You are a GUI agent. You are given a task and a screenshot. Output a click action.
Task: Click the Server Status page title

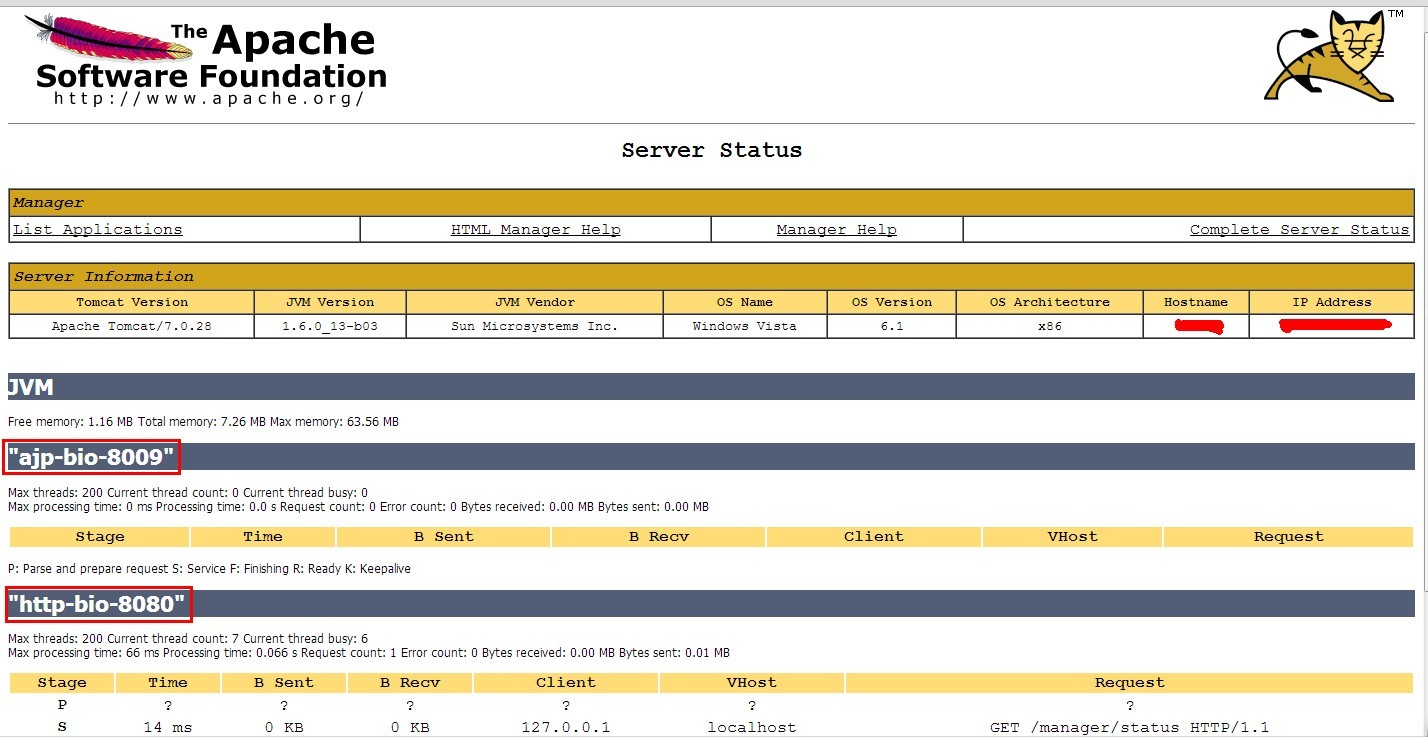[x=712, y=150]
